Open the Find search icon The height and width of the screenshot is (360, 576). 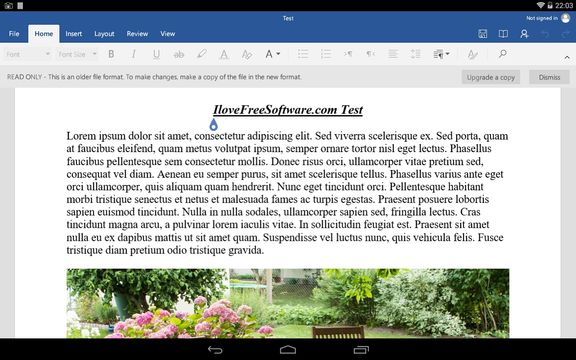click(x=503, y=54)
